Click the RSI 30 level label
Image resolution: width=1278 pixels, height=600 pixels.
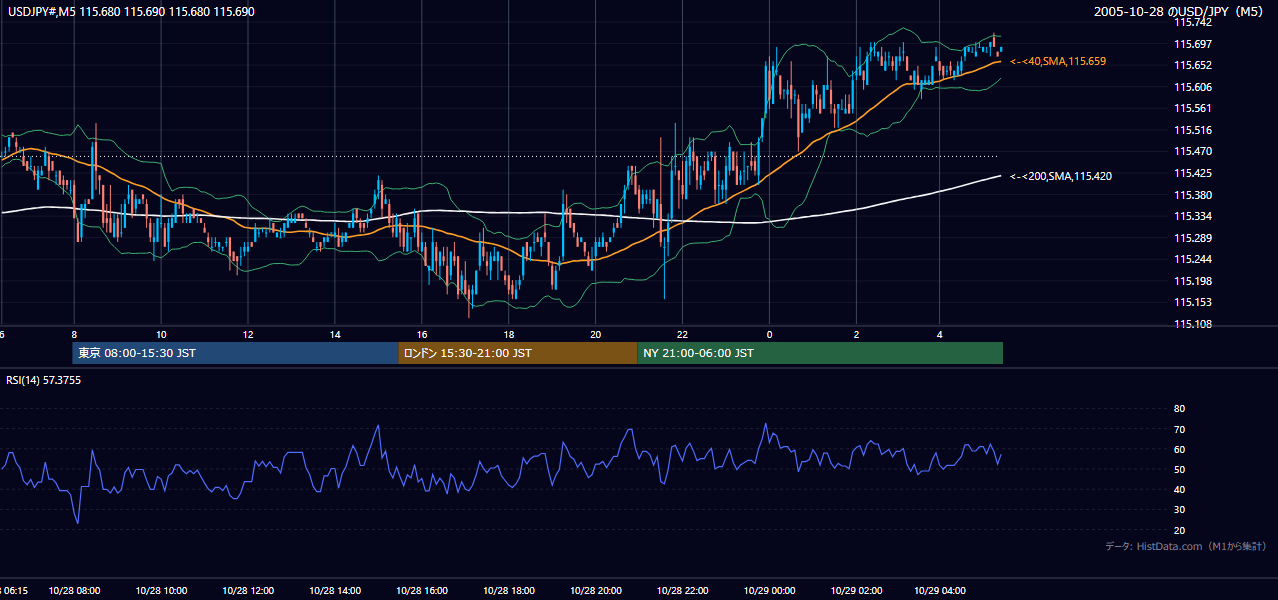click(x=1179, y=510)
